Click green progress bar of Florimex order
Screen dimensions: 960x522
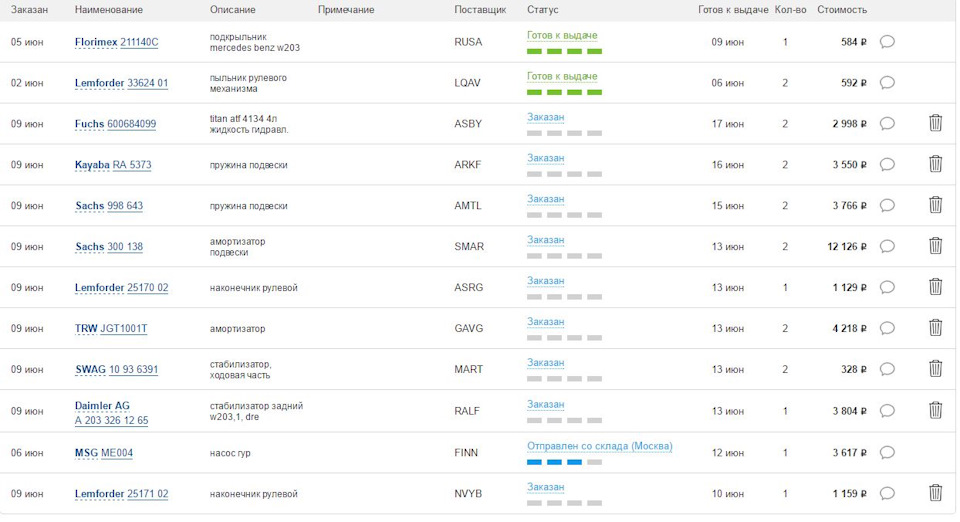click(x=564, y=51)
